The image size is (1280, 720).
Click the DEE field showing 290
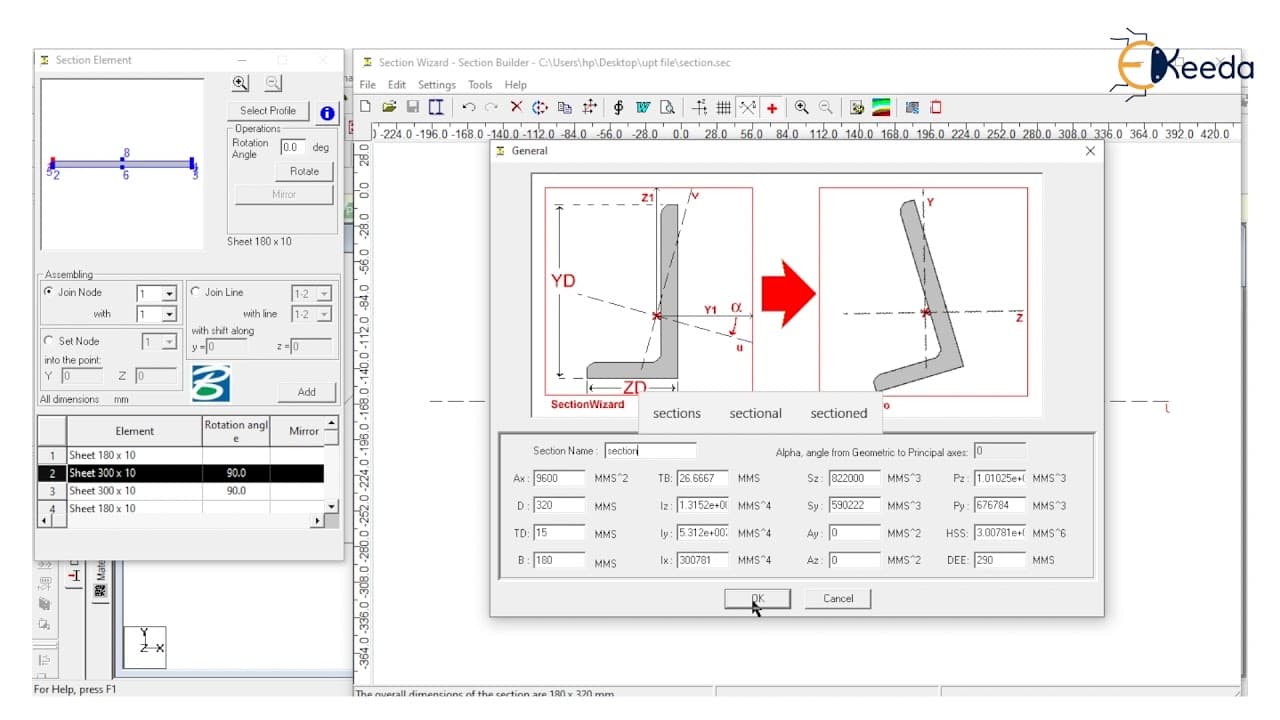(1000, 560)
